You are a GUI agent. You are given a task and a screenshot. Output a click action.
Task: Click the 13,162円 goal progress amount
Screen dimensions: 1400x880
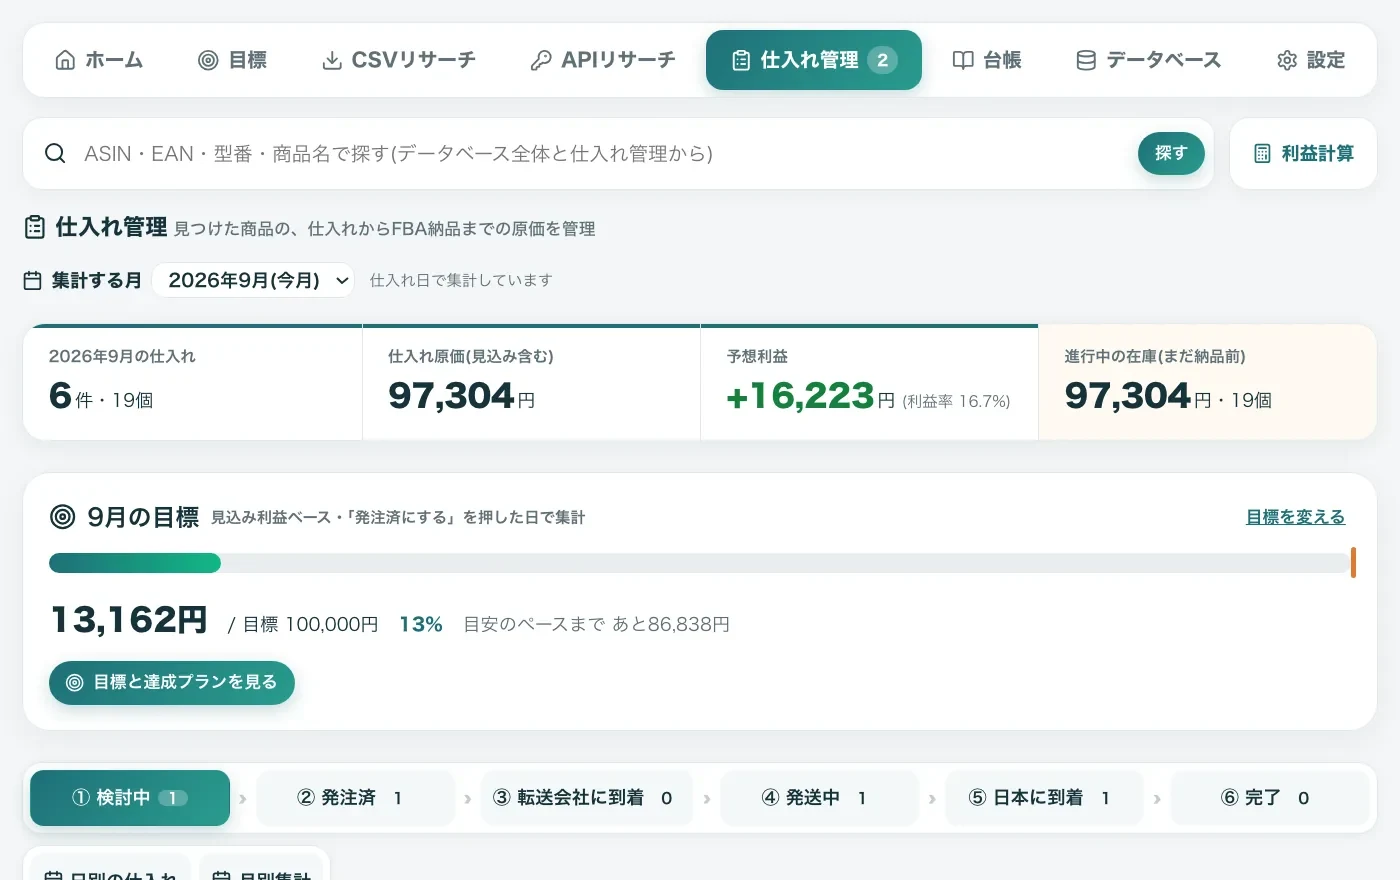click(x=129, y=620)
